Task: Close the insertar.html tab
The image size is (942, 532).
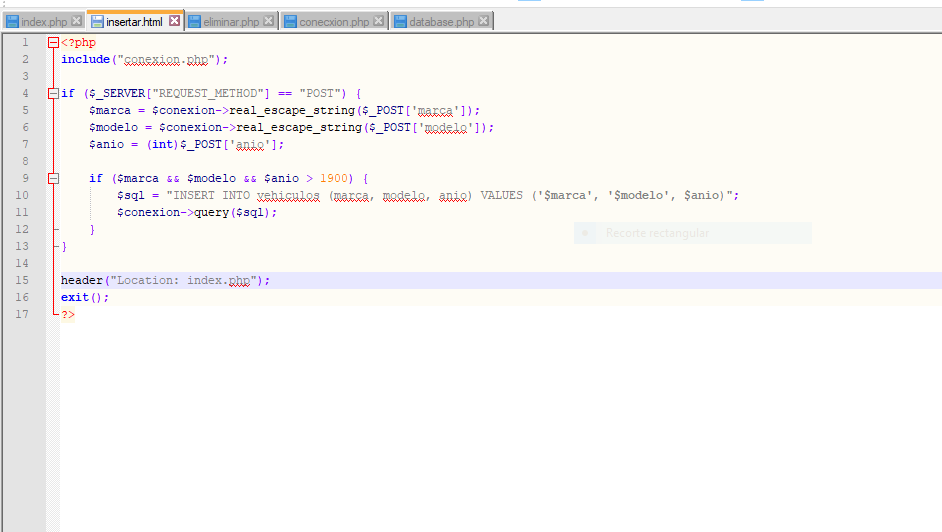Action: click(x=175, y=21)
